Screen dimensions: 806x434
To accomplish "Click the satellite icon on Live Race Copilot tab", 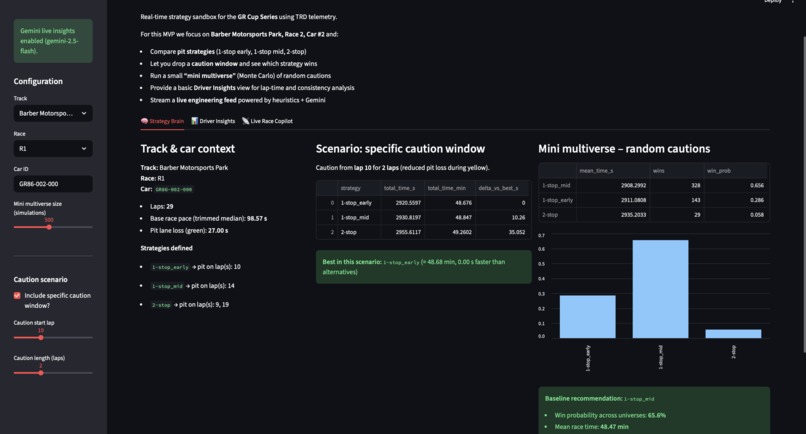I will tap(245, 121).
